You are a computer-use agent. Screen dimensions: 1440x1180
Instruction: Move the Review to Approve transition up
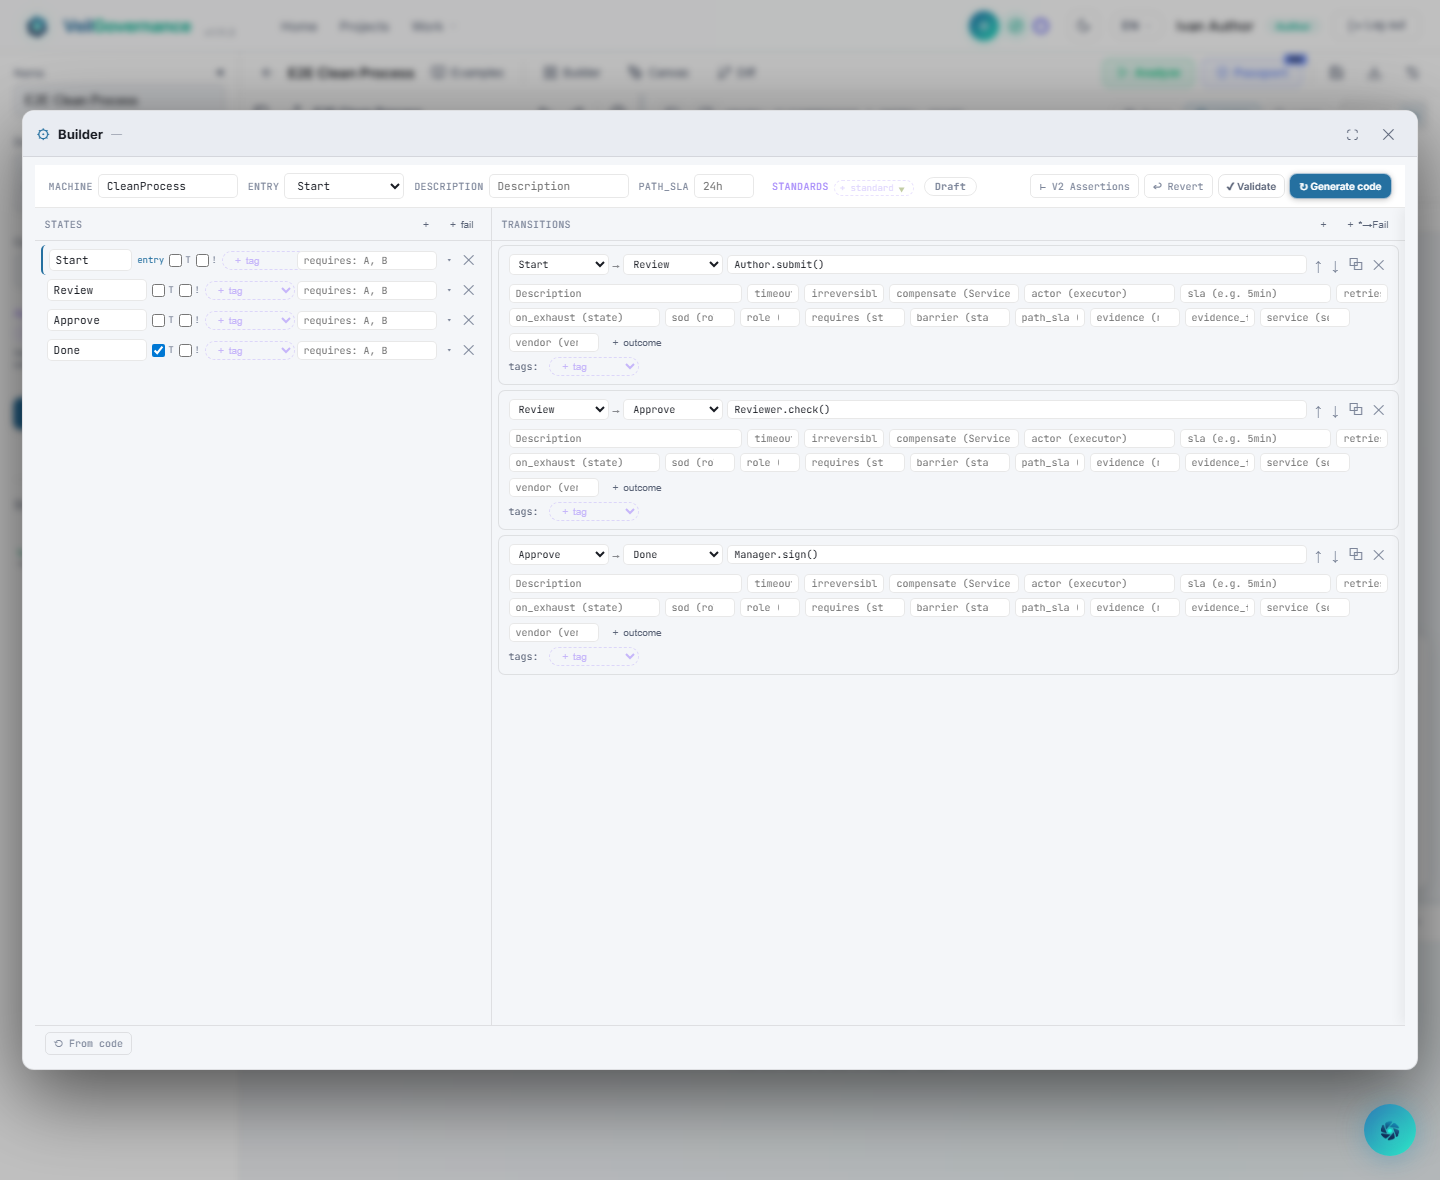click(1318, 411)
